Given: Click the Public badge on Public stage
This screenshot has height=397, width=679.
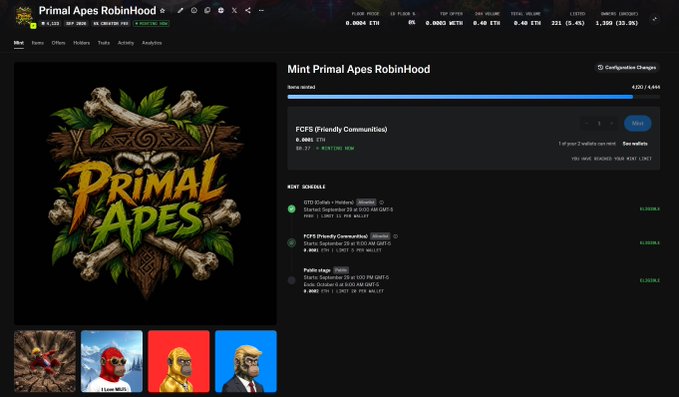Looking at the screenshot, I should 341,270.
